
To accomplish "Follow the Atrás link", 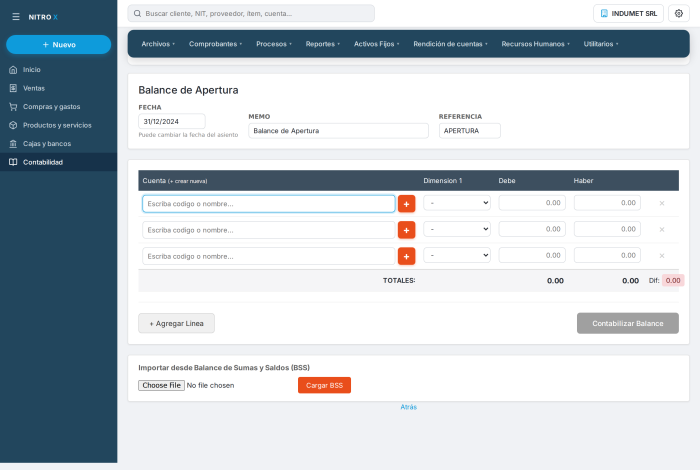I will [408, 407].
